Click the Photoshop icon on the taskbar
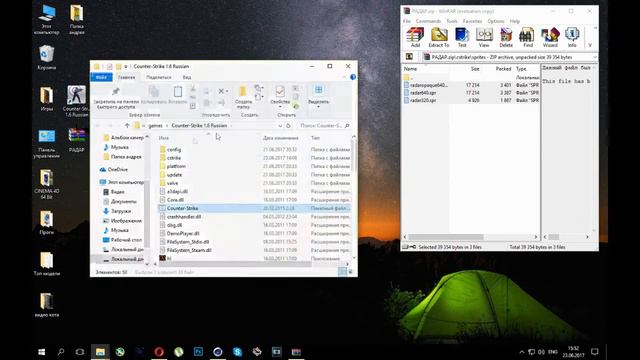Image resolution: width=640 pixels, height=360 pixels. (198, 351)
